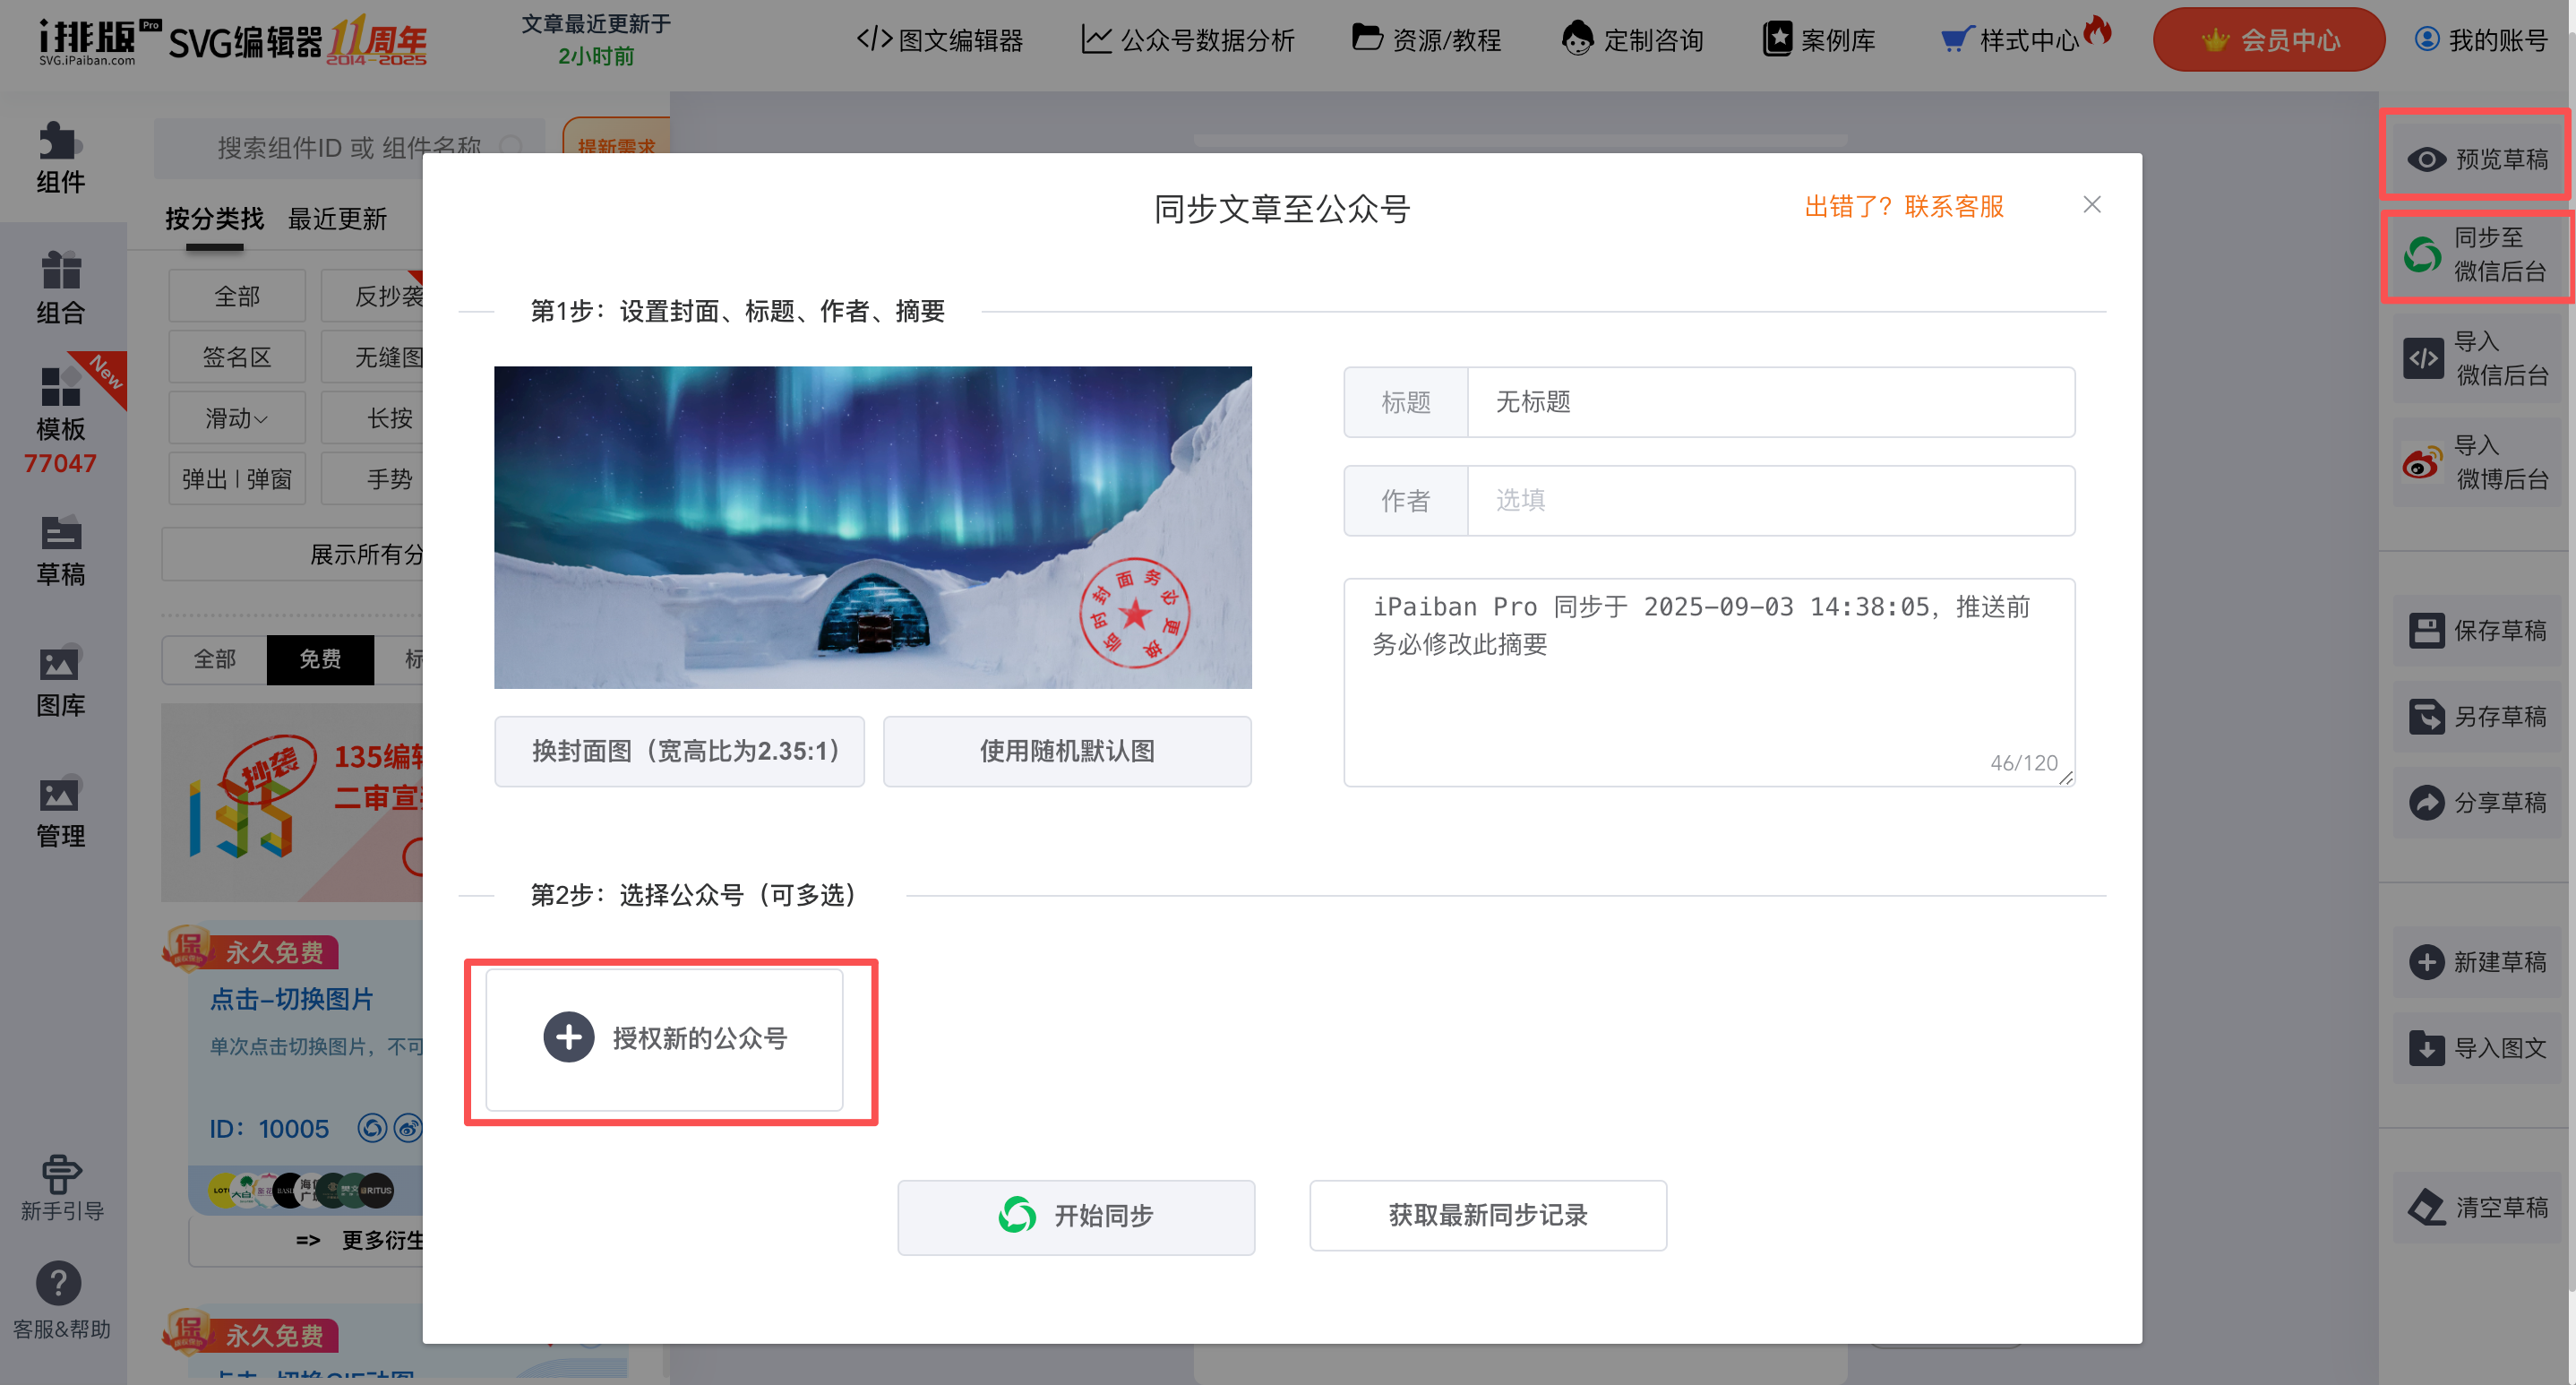Click the 预览草稿 eye icon
The height and width of the screenshot is (1385, 2576).
point(2426,159)
